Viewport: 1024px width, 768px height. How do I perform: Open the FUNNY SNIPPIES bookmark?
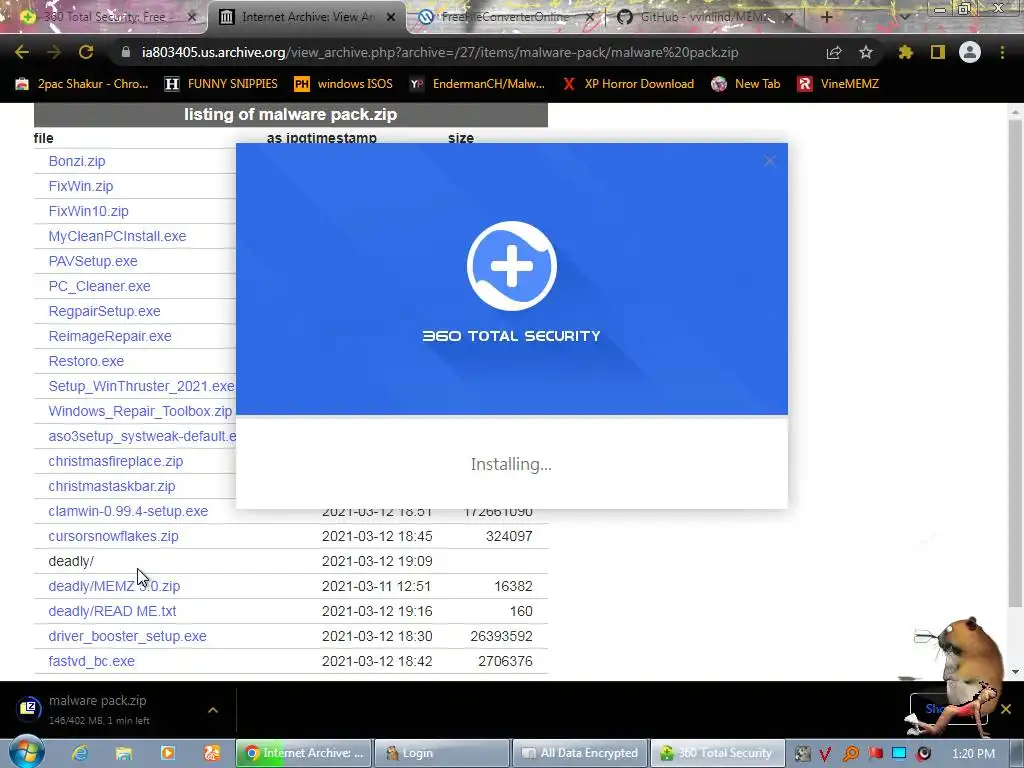click(x=221, y=84)
